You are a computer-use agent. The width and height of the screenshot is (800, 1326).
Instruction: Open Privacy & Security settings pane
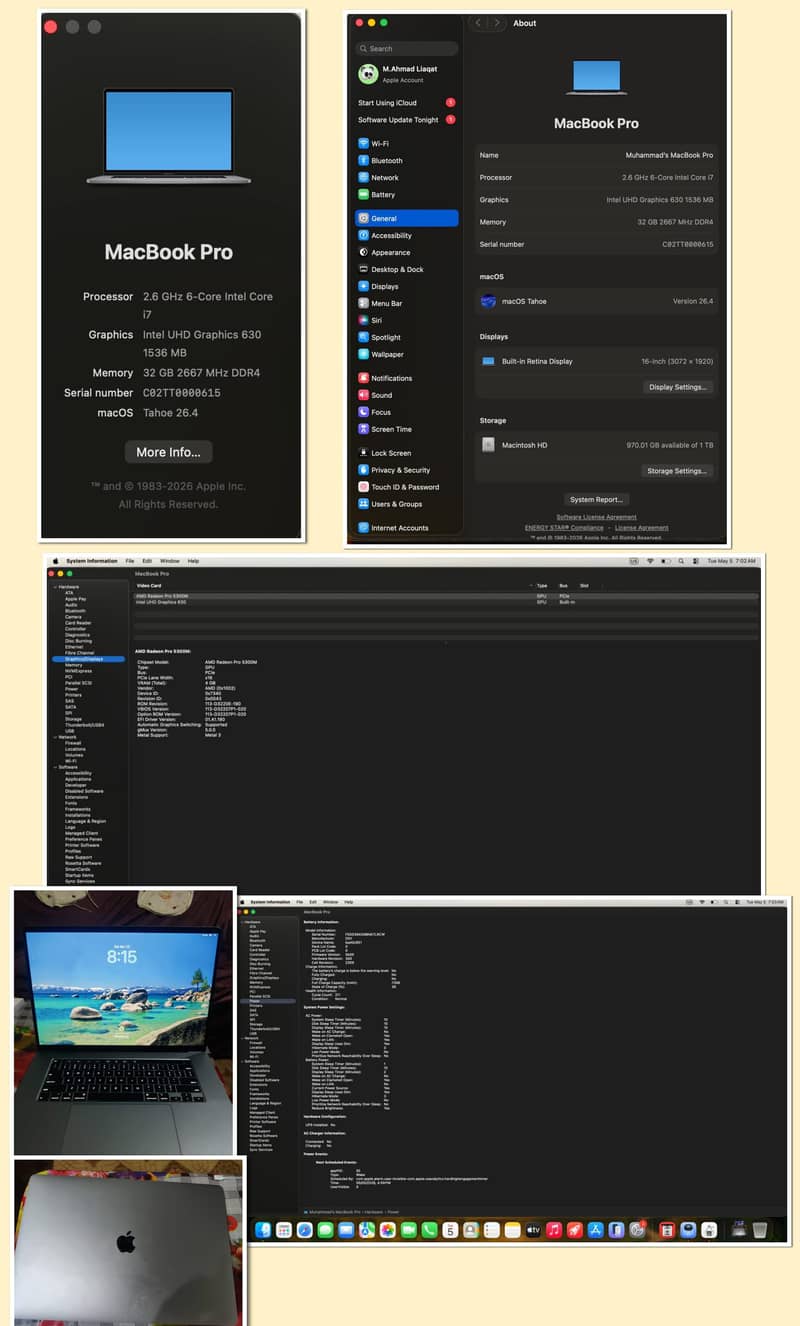406,470
